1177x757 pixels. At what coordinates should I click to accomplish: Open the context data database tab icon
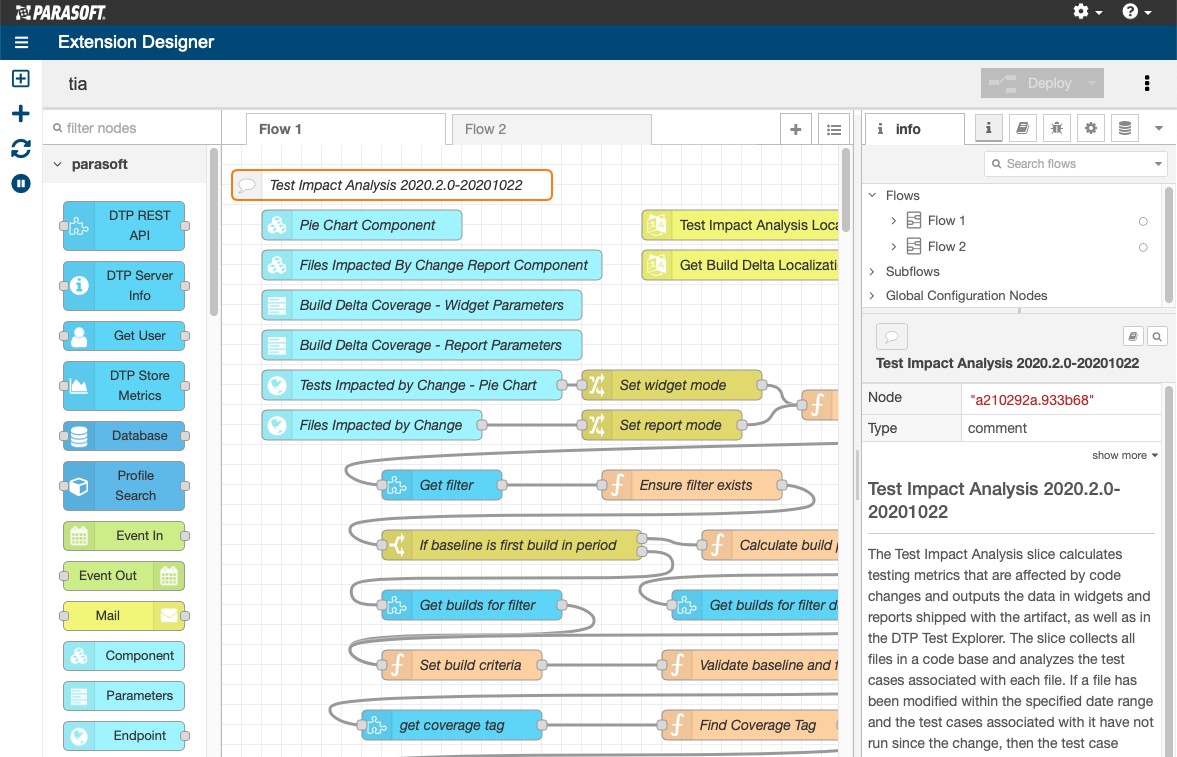[x=1124, y=128]
